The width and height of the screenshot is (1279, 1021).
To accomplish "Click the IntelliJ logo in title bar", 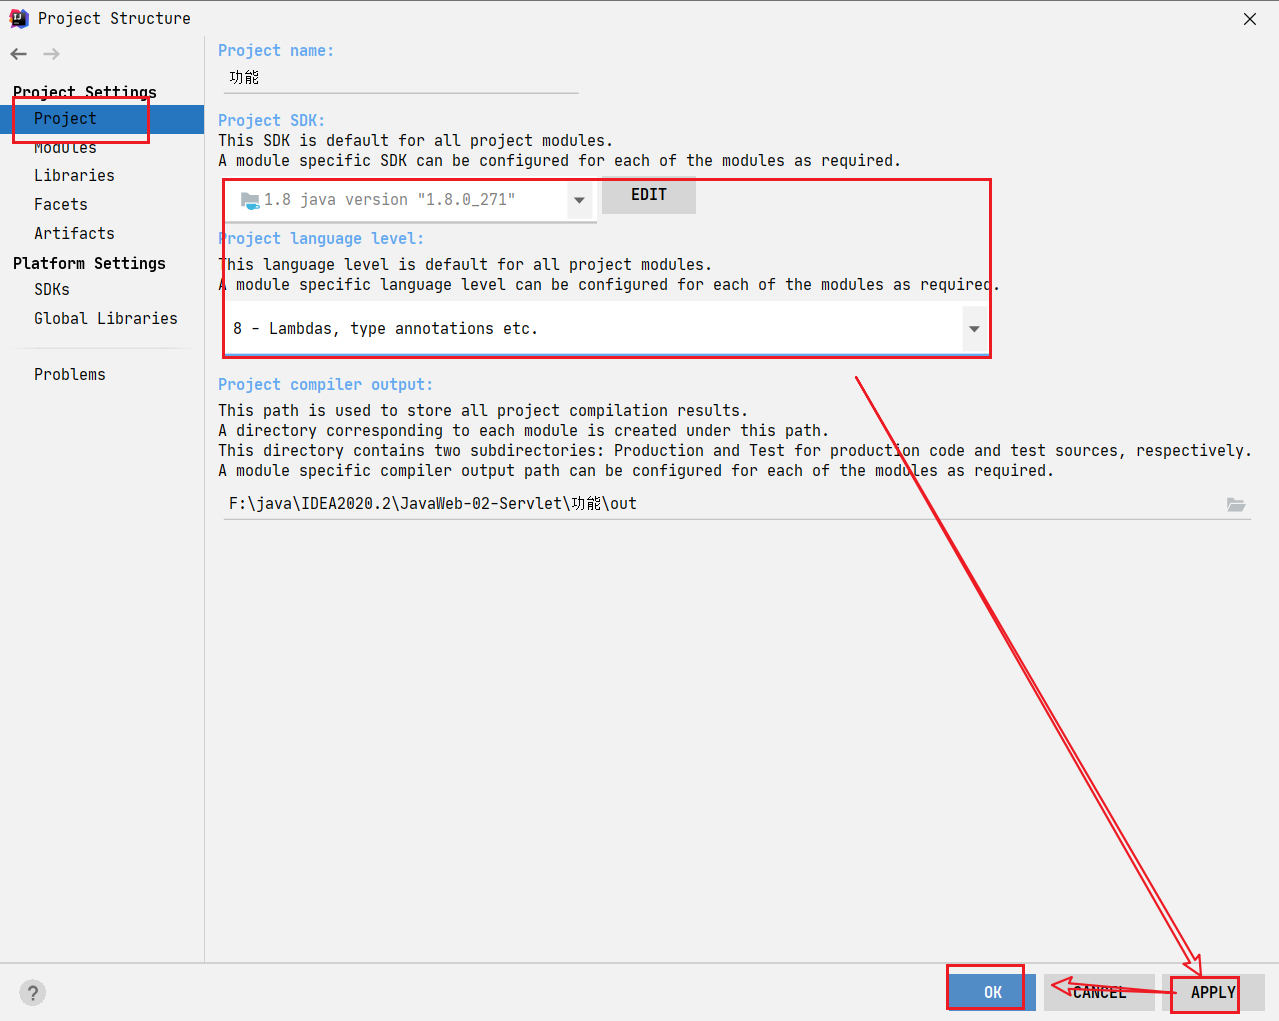I will pos(19,18).
